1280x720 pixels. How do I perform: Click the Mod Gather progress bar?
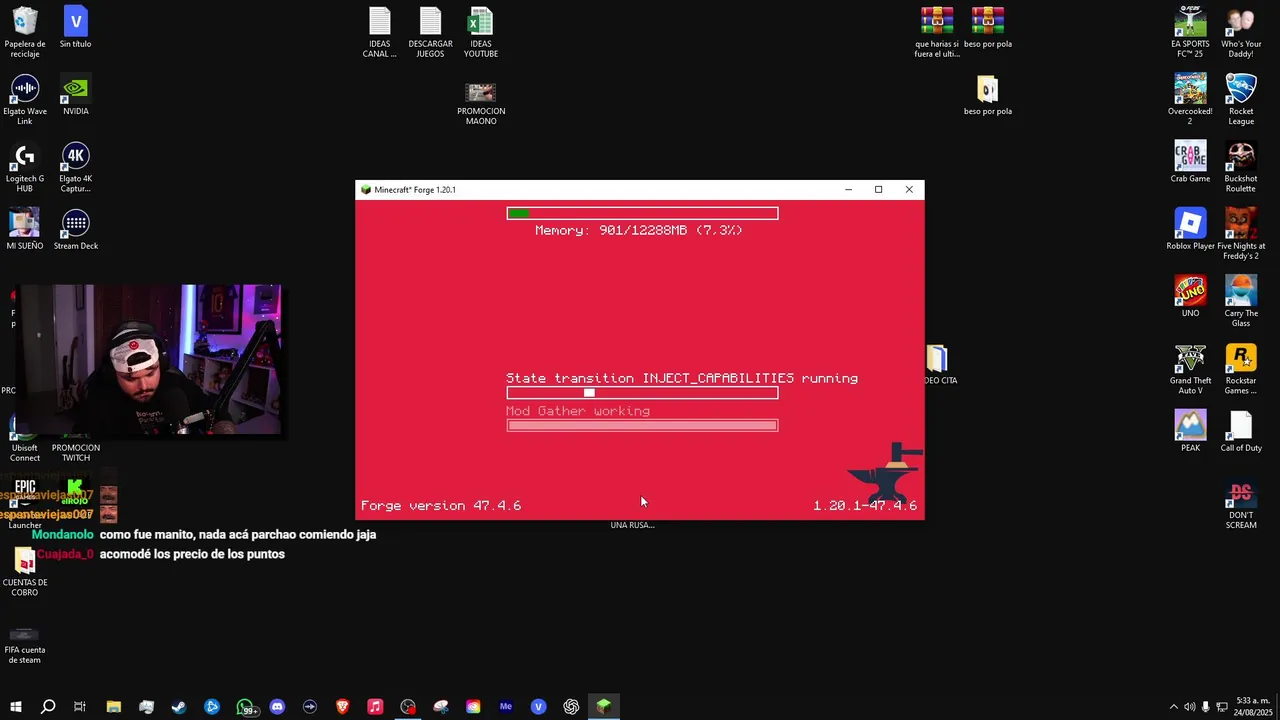click(x=642, y=425)
